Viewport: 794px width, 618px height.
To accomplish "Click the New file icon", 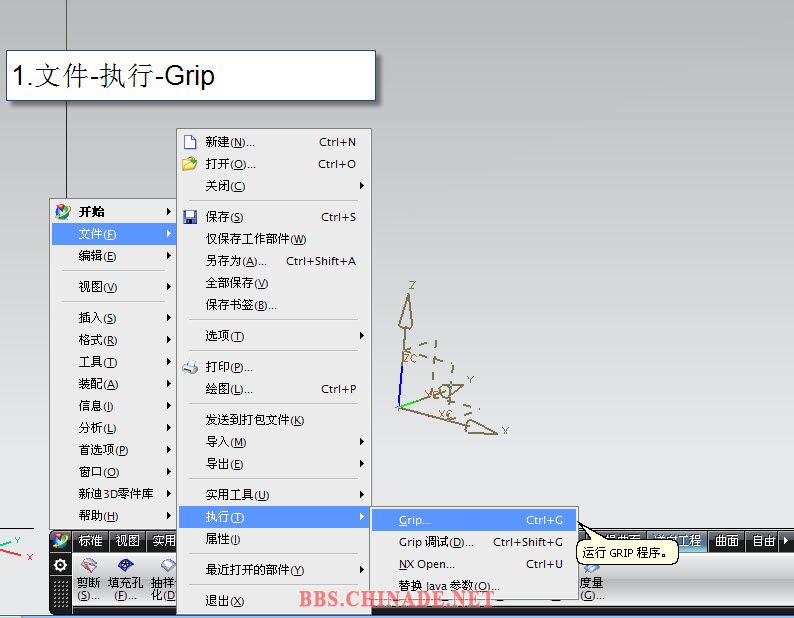I will 190,142.
